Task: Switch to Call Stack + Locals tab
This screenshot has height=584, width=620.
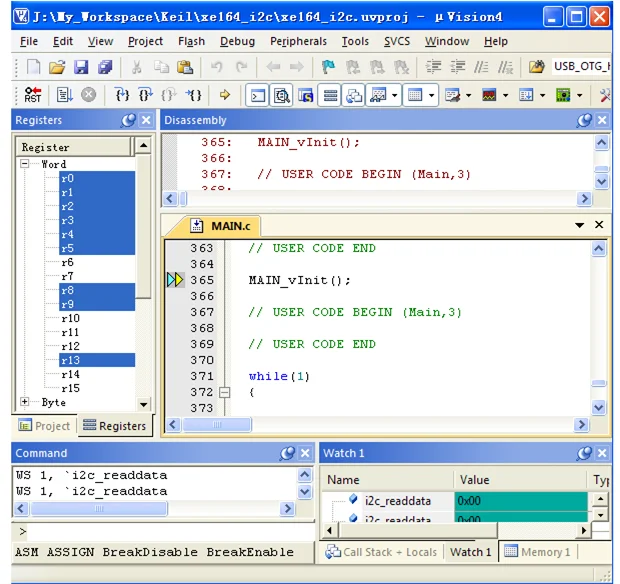Action: coord(382,552)
